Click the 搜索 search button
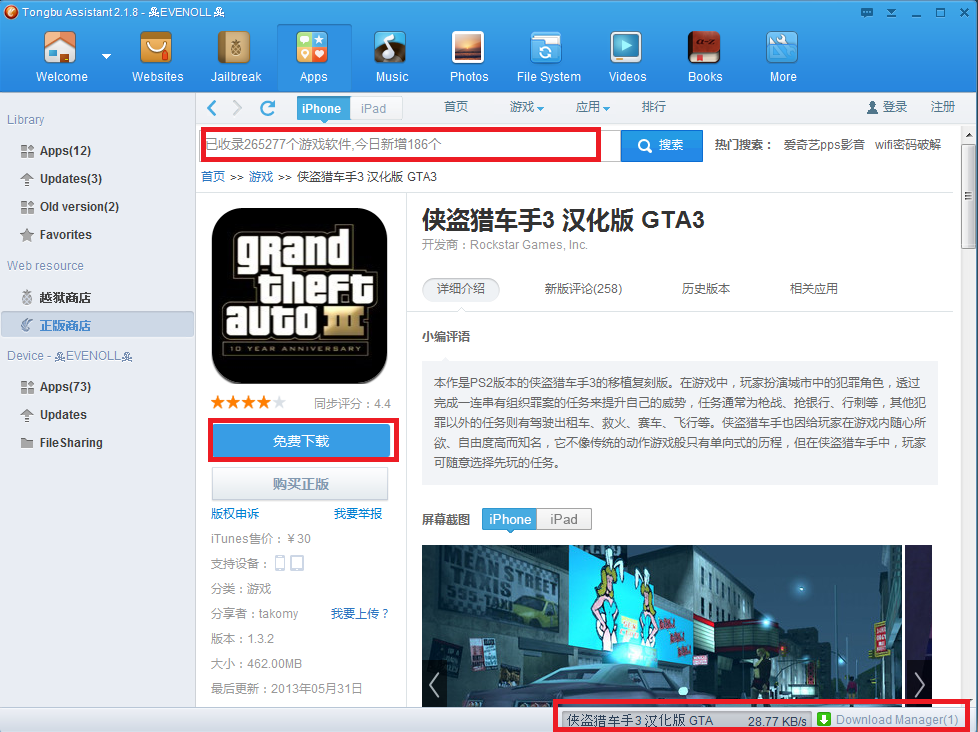This screenshot has width=978, height=732. (x=661, y=145)
